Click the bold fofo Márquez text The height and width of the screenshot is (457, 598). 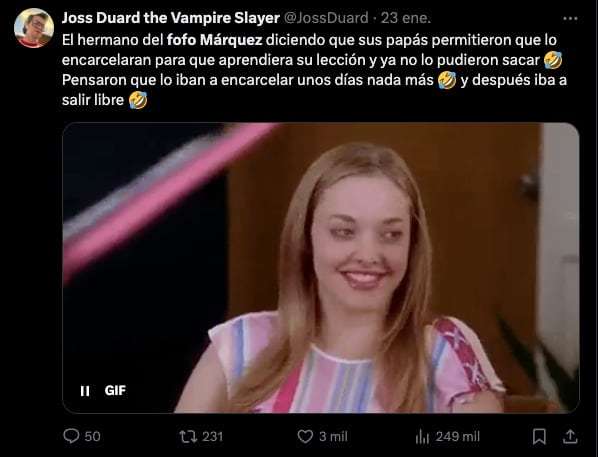[x=215, y=40]
